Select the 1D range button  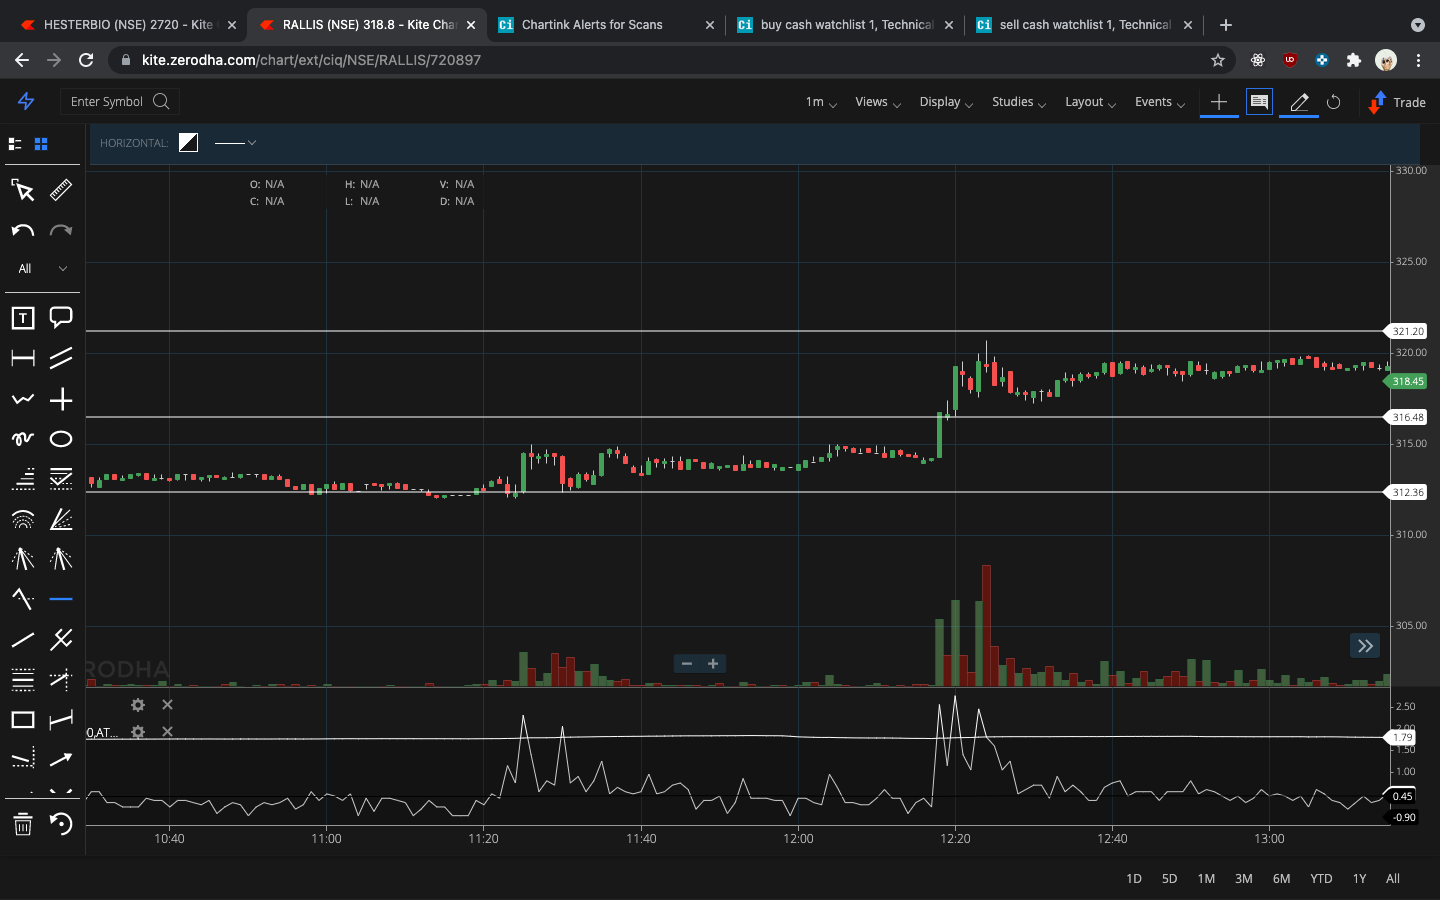click(1133, 878)
